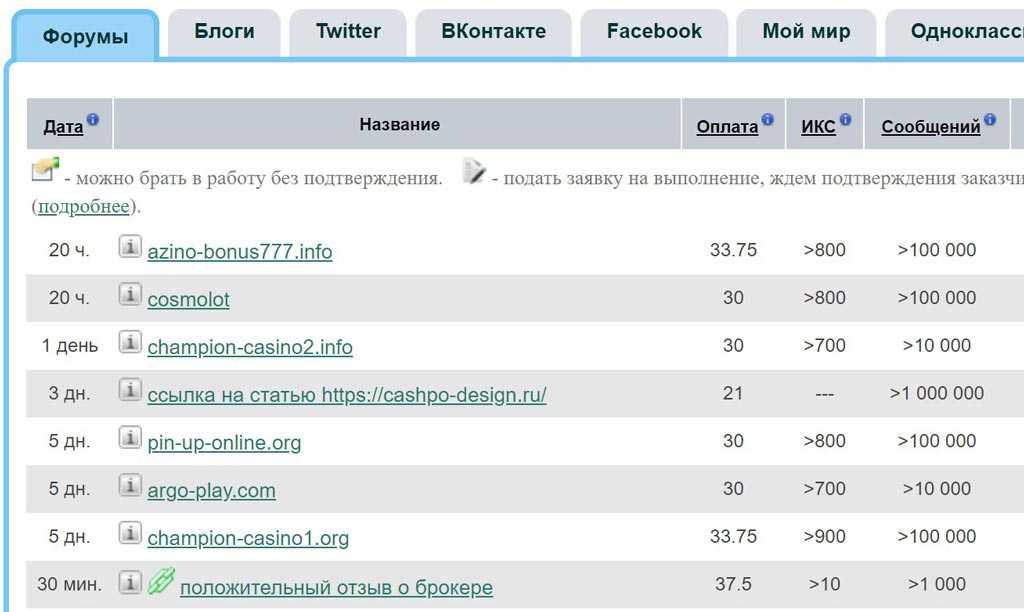This screenshot has width=1024, height=612.
Task: Open the подробнее link
Action: coord(84,207)
